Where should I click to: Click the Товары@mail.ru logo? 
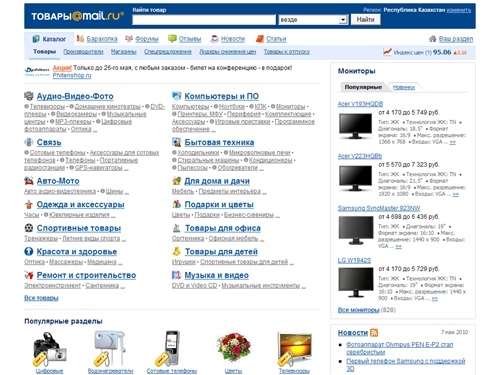(78, 16)
